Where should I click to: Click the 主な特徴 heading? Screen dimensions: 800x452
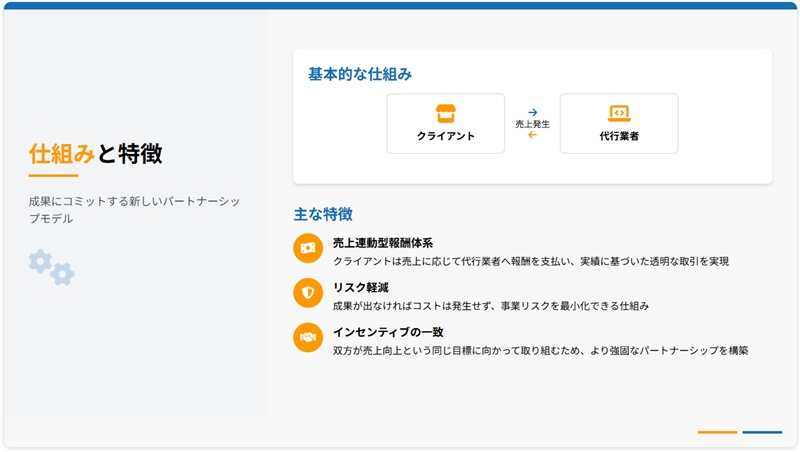(x=323, y=214)
